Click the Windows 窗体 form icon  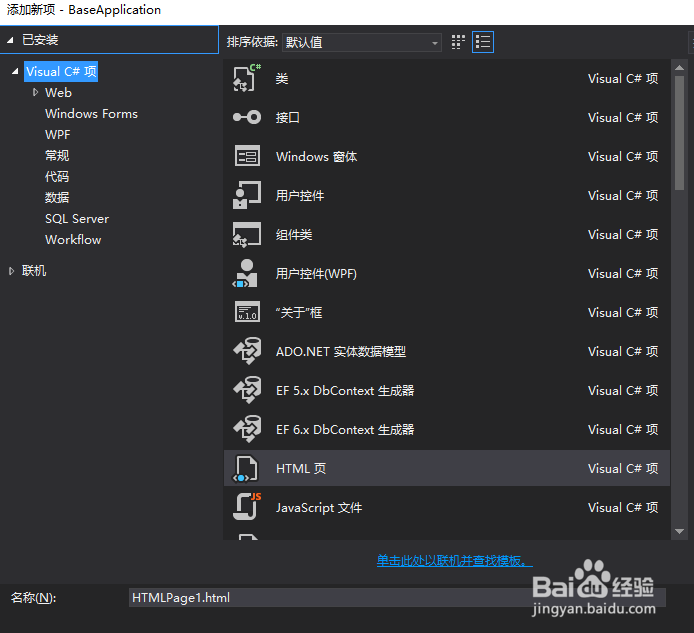pos(247,156)
